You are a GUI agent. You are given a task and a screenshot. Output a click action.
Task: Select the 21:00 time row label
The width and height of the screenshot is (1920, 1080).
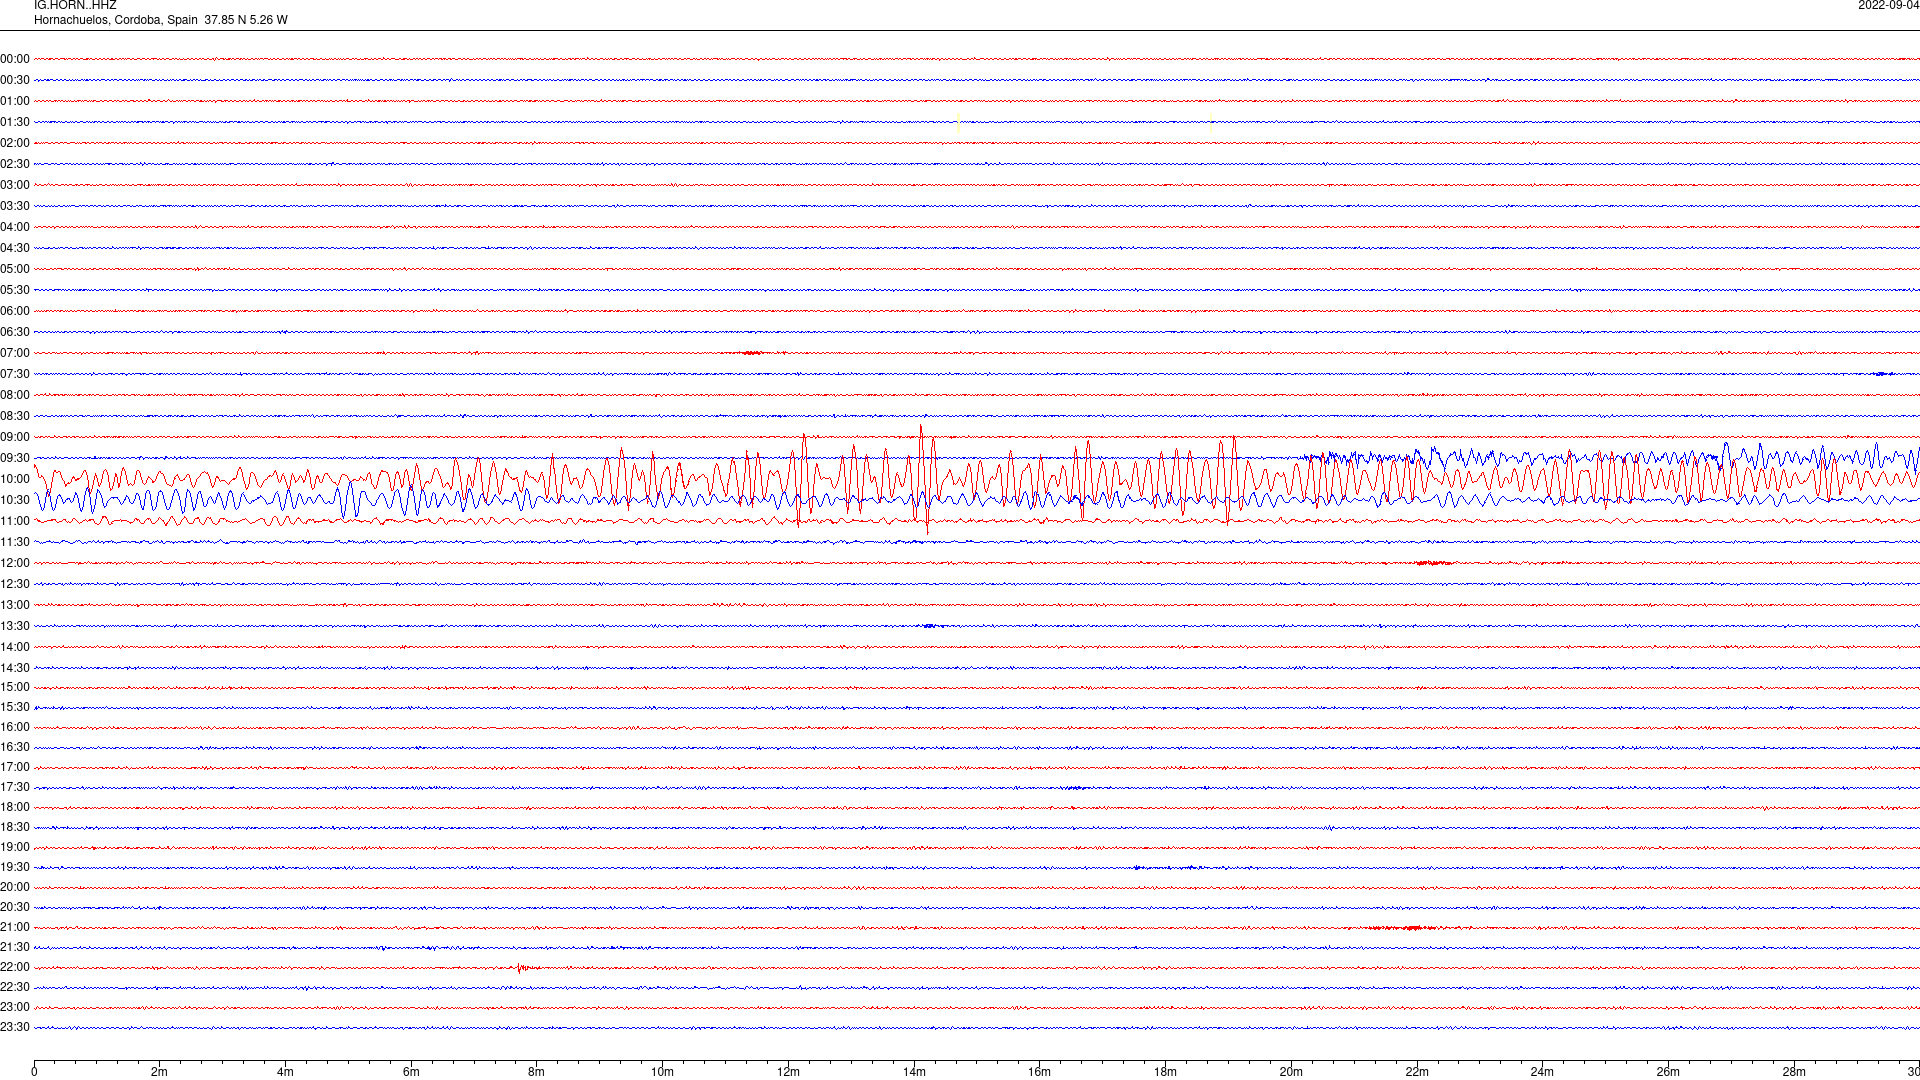(15, 927)
